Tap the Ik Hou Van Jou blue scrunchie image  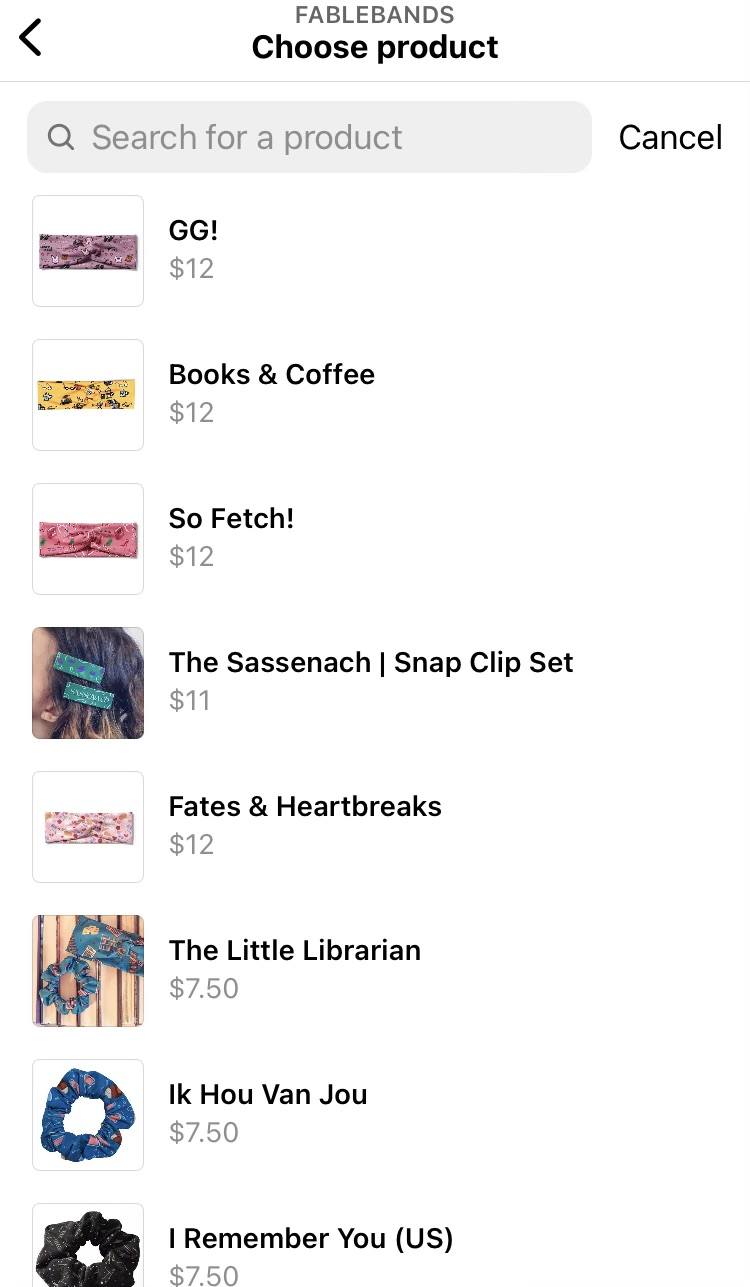88,1115
